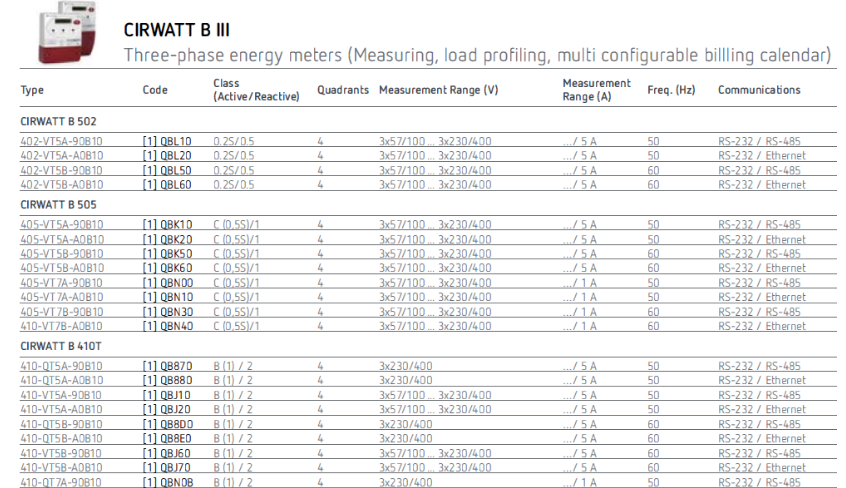Viewport: 846px width, 488px height.
Task: Click code '[1] QBN30'
Action: (168, 312)
